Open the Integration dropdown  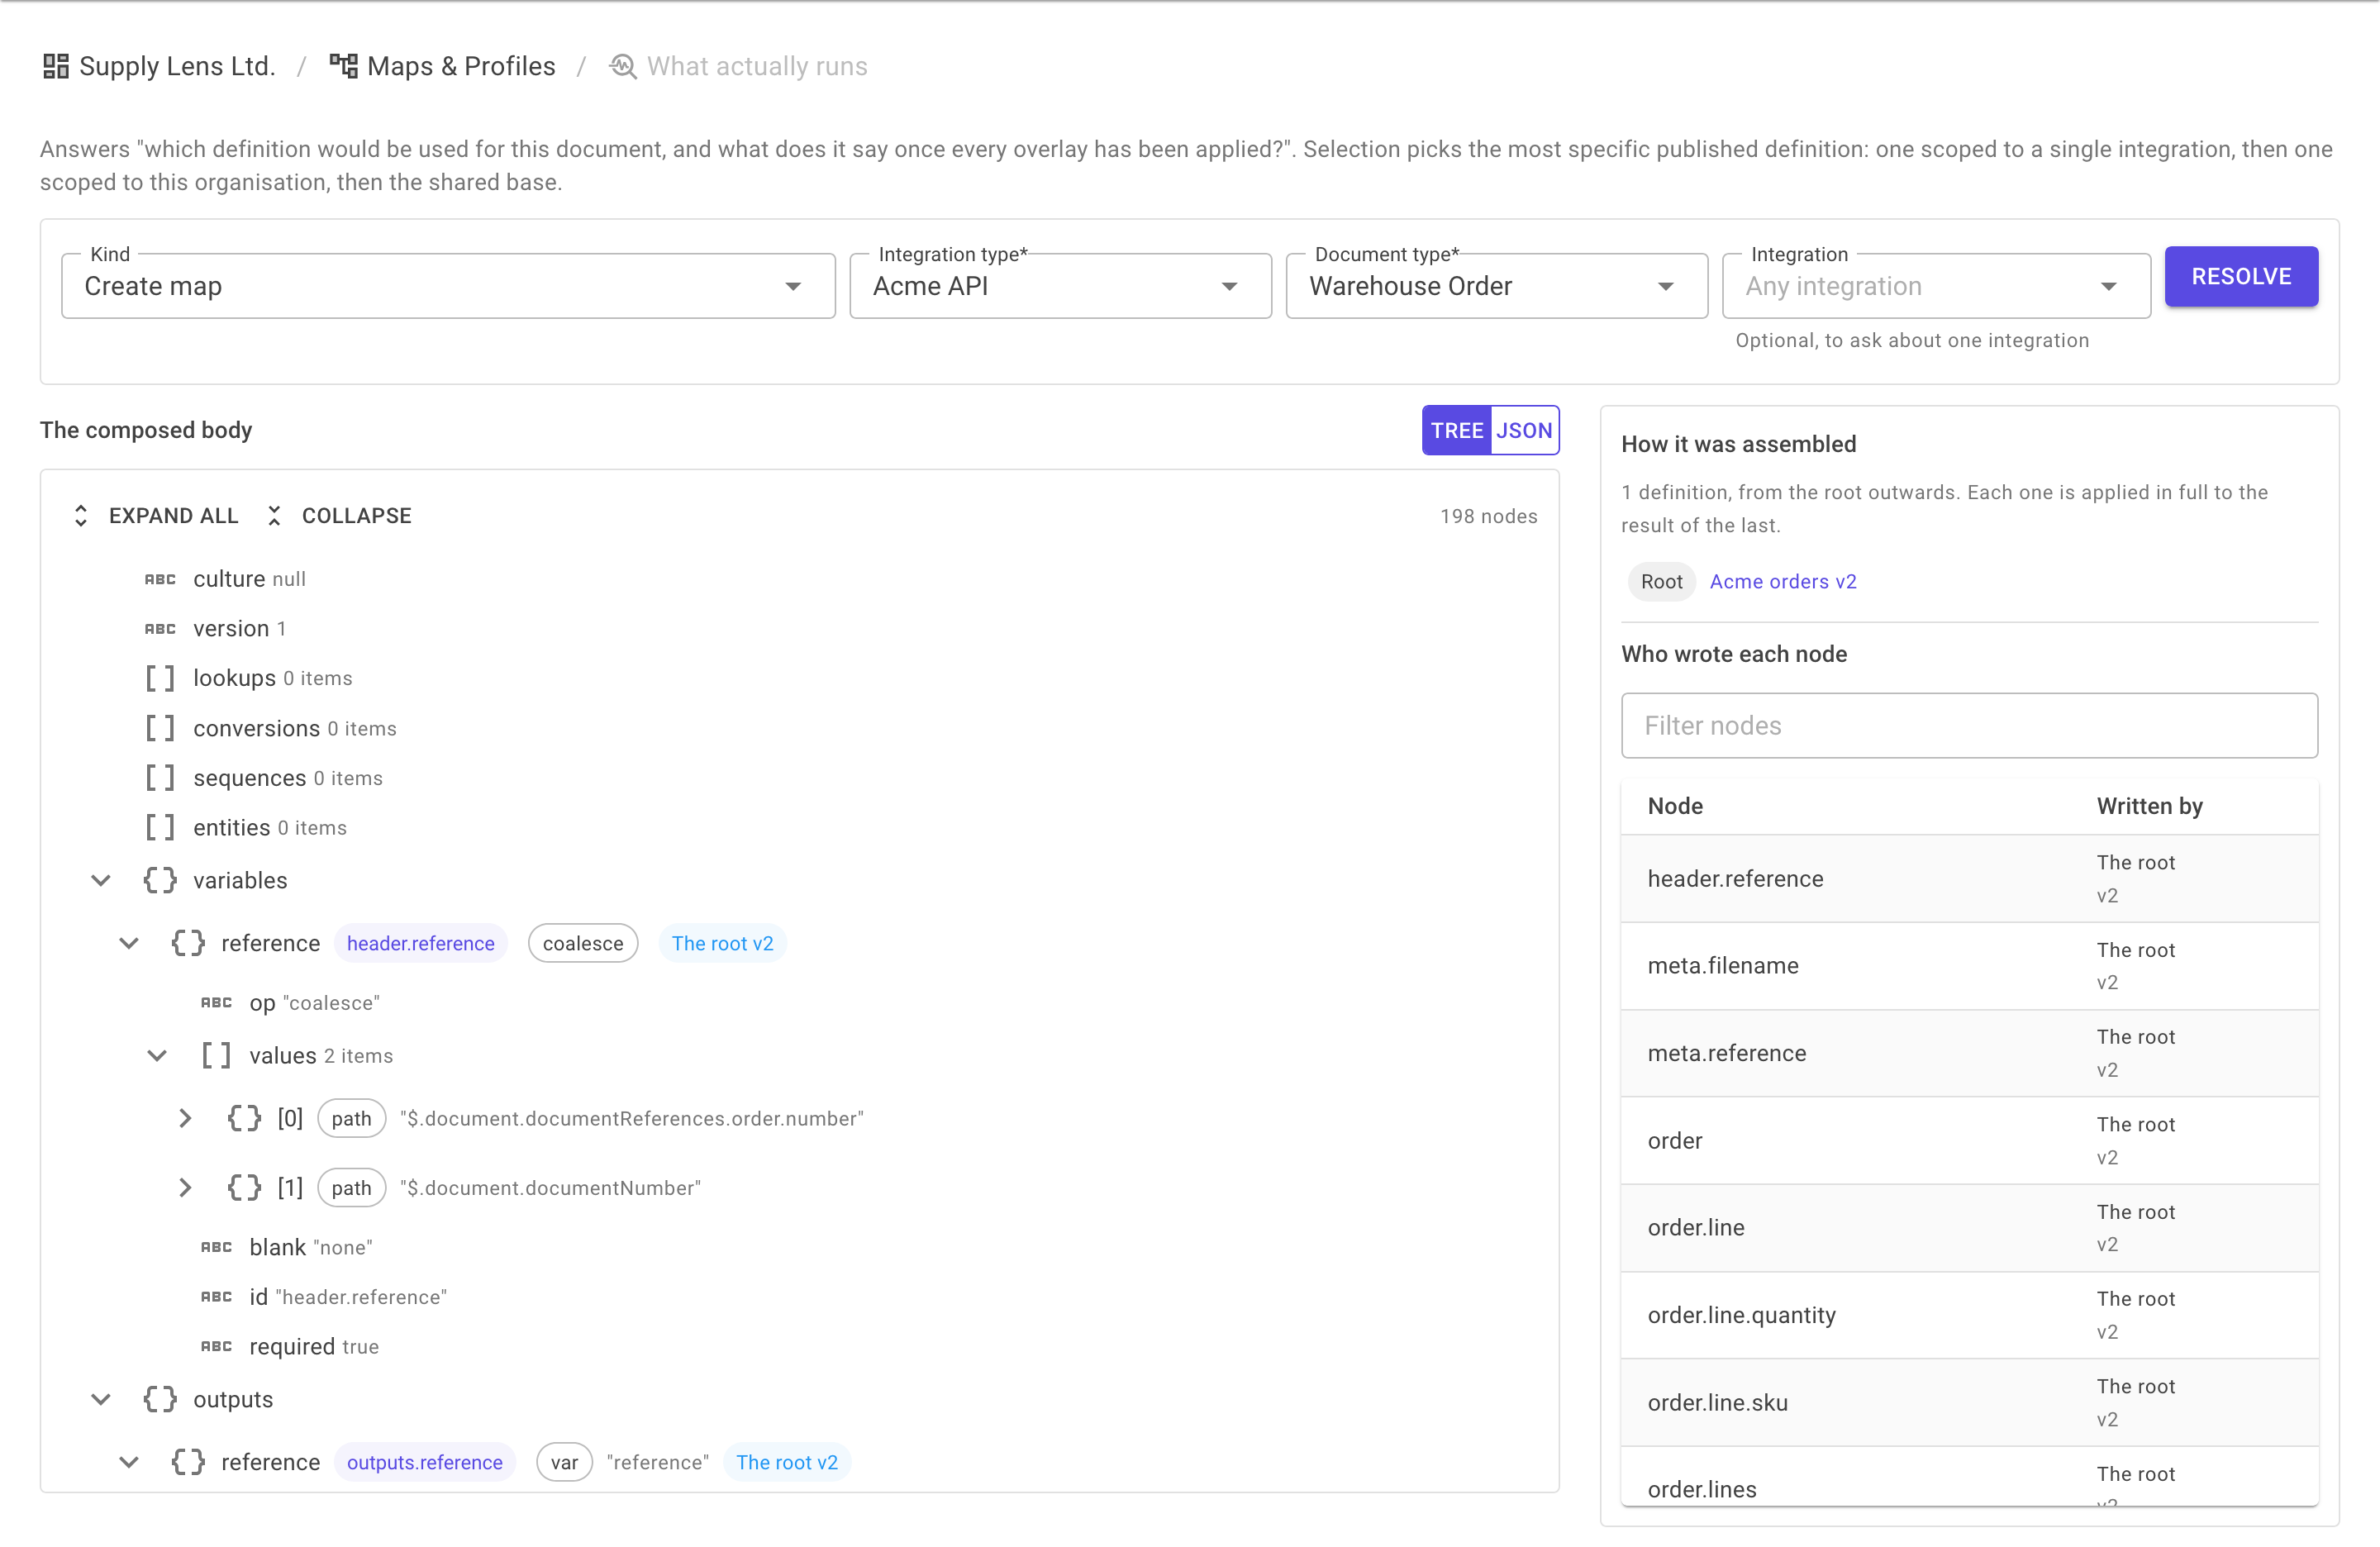(x=1936, y=286)
